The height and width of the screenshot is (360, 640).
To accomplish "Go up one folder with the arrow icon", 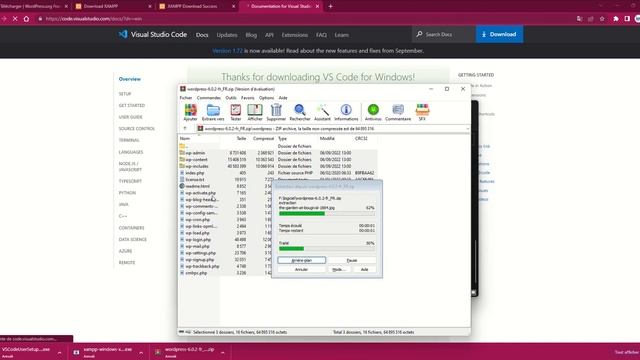I will [x=185, y=129].
